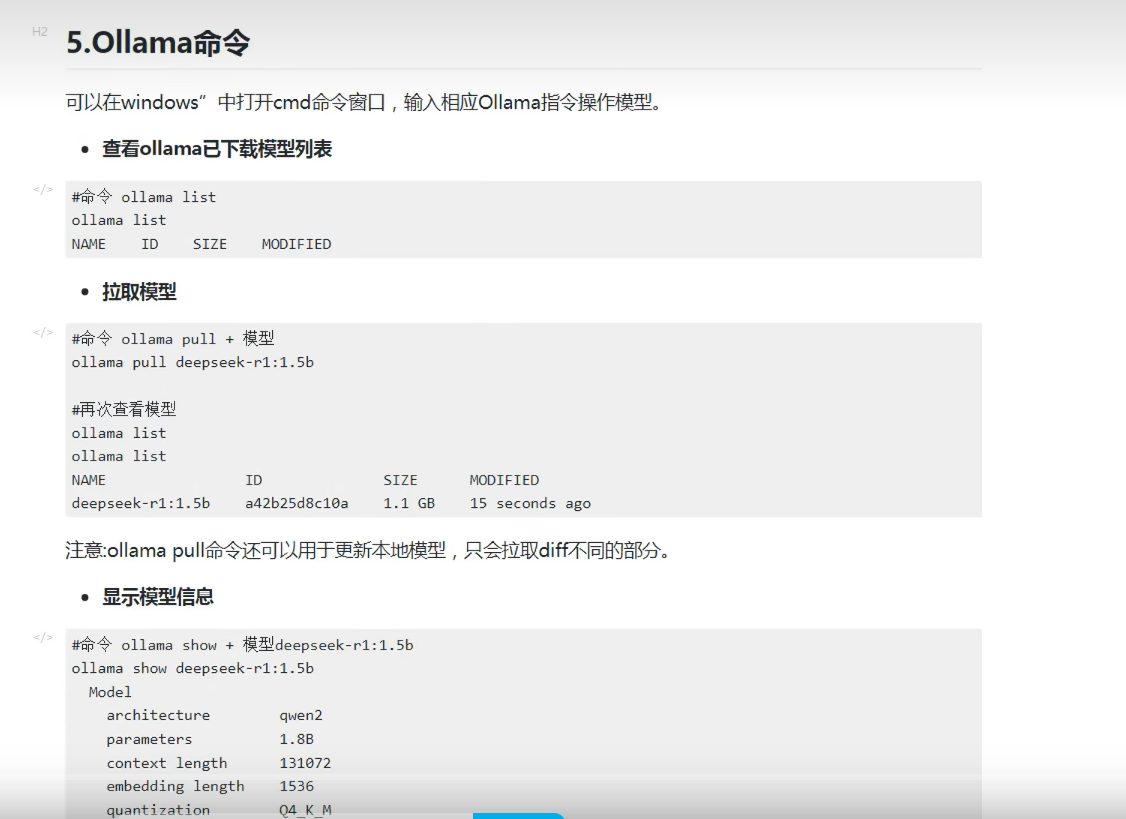Click the heading '5.Ollama命令'

pos(158,42)
